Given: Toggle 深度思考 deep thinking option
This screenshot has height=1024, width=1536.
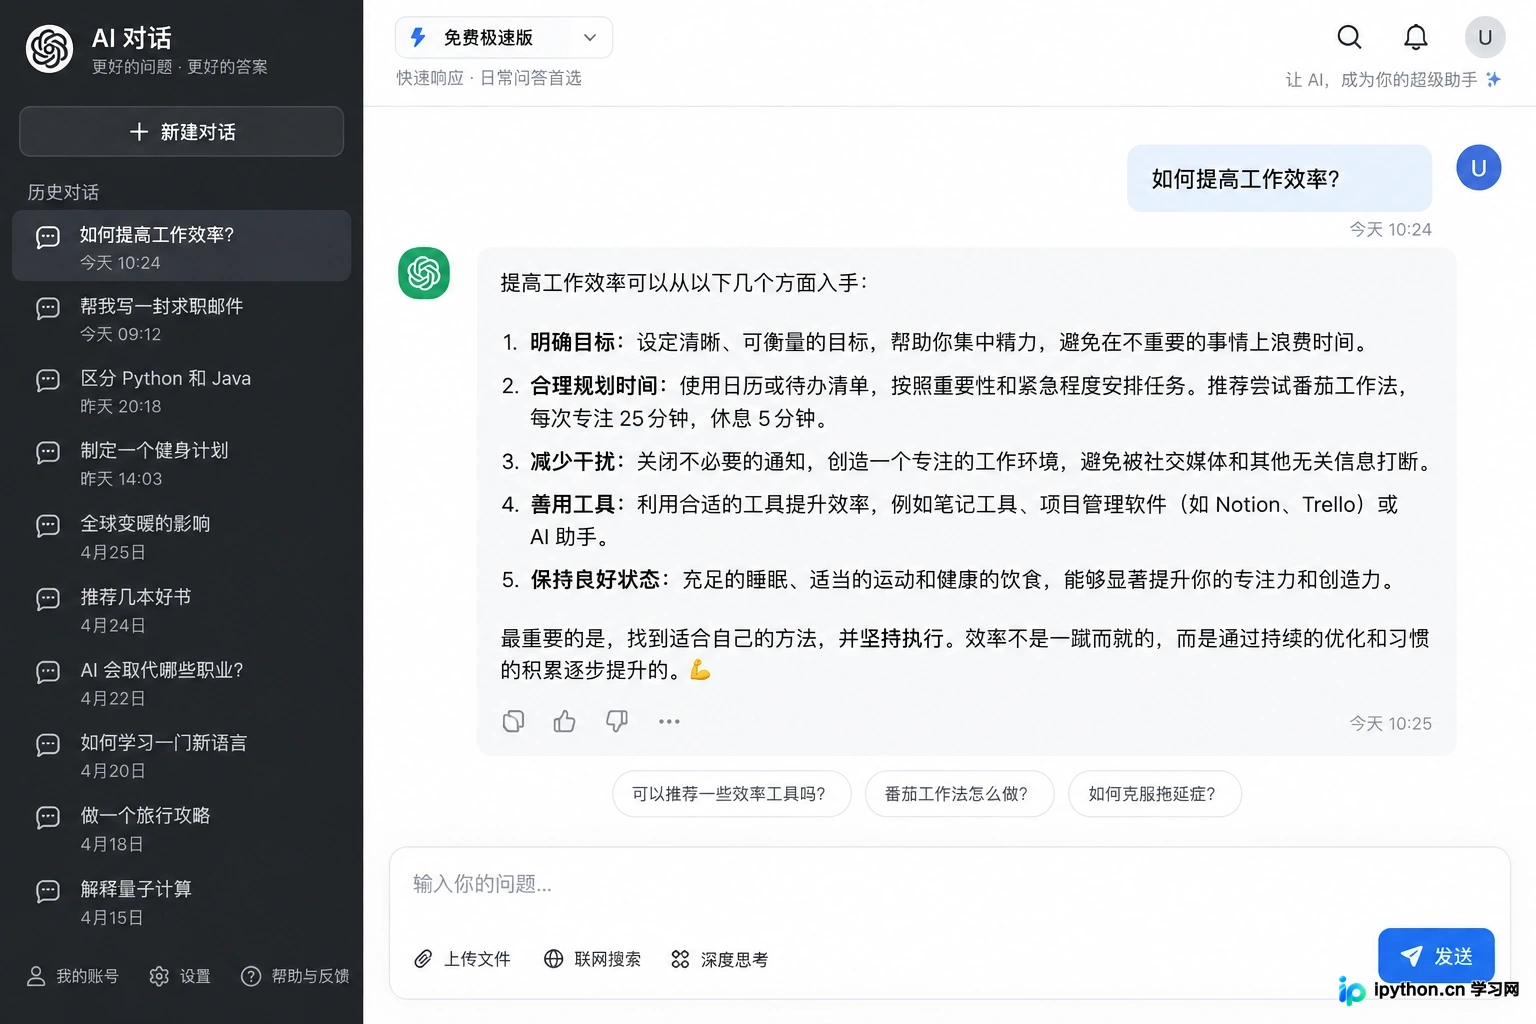Looking at the screenshot, I should coord(719,960).
